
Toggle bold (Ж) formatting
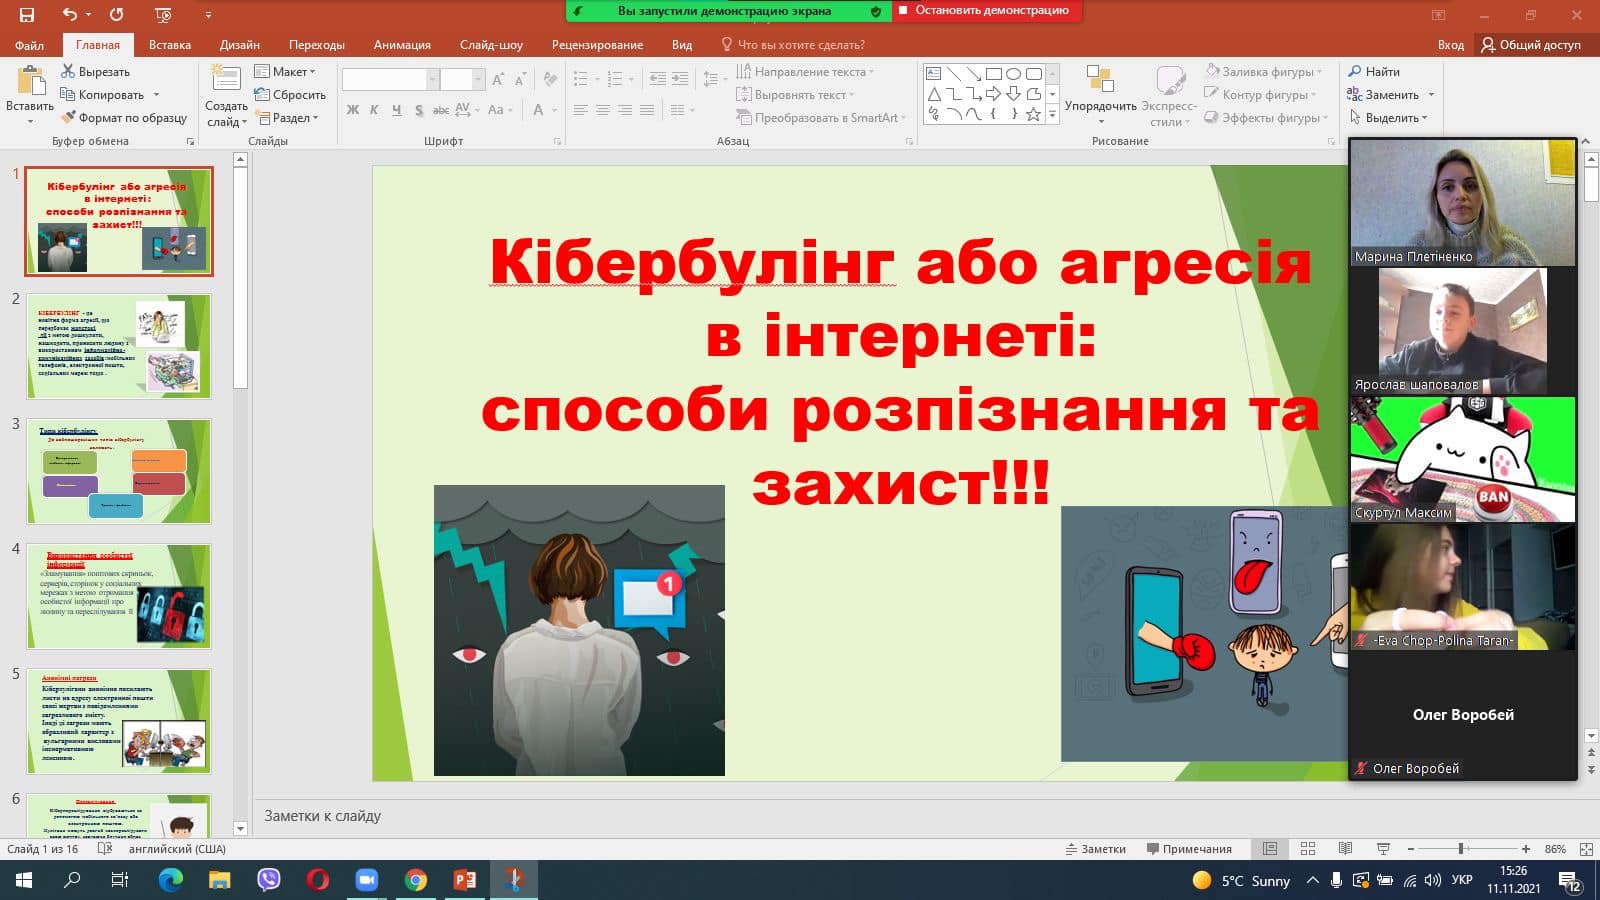353,110
